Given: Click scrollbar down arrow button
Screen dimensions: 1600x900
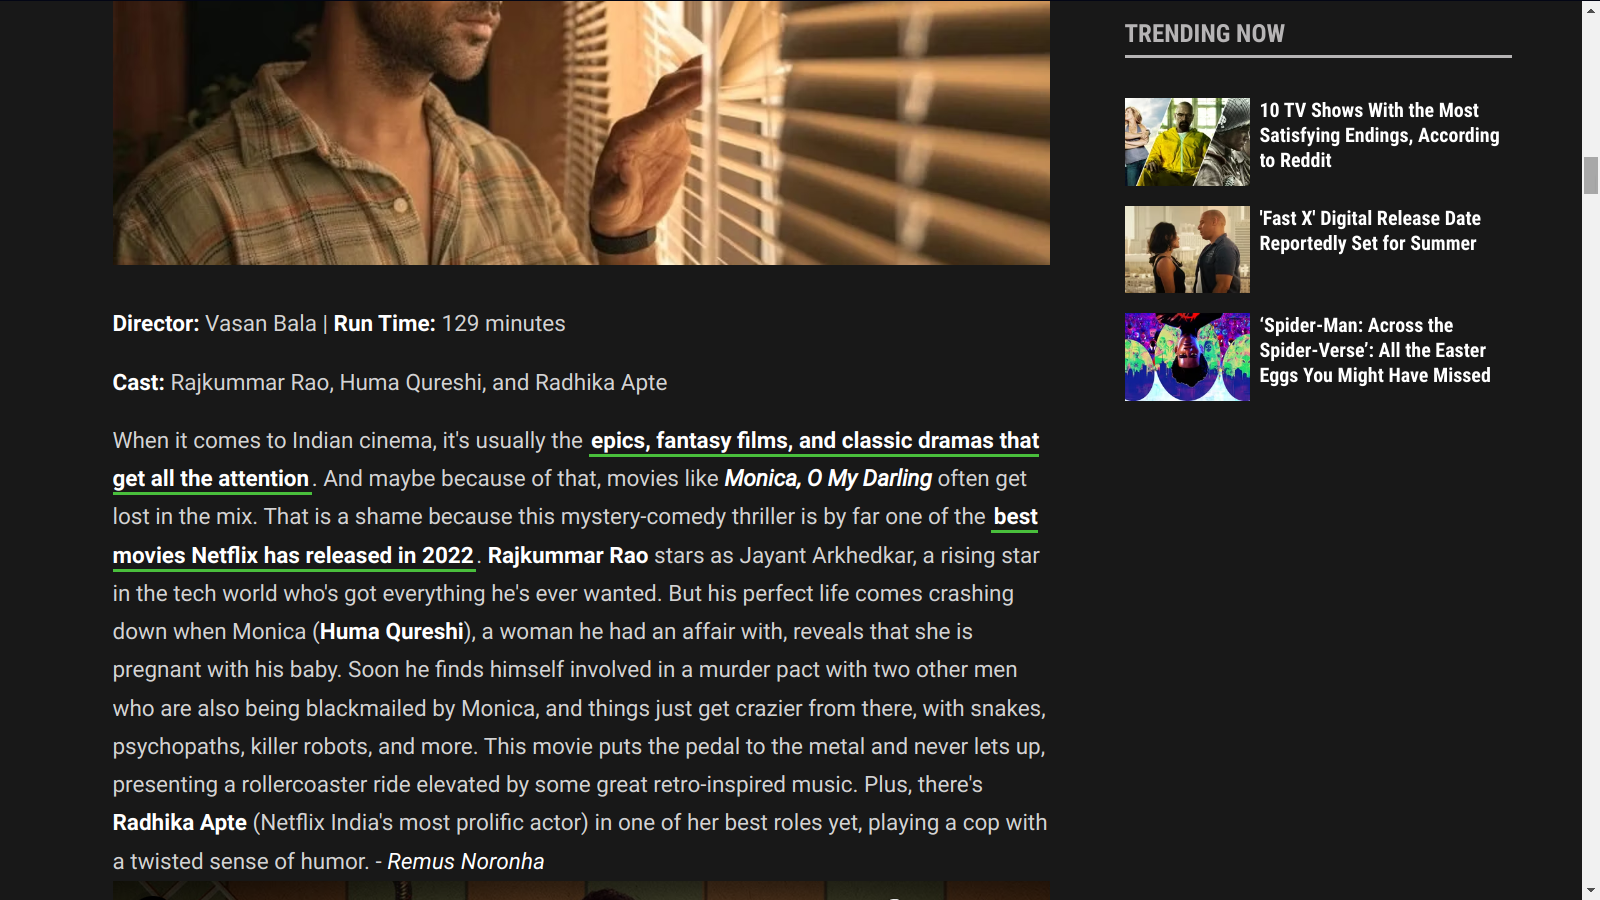Looking at the screenshot, I should coord(1591,890).
